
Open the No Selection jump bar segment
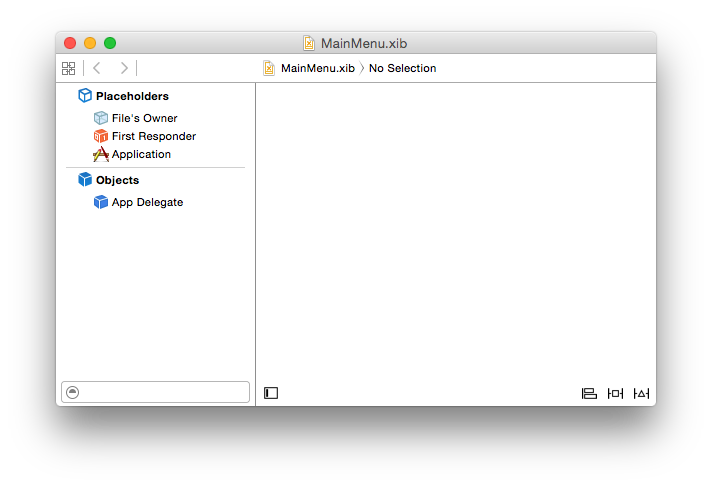pyautogui.click(x=402, y=68)
